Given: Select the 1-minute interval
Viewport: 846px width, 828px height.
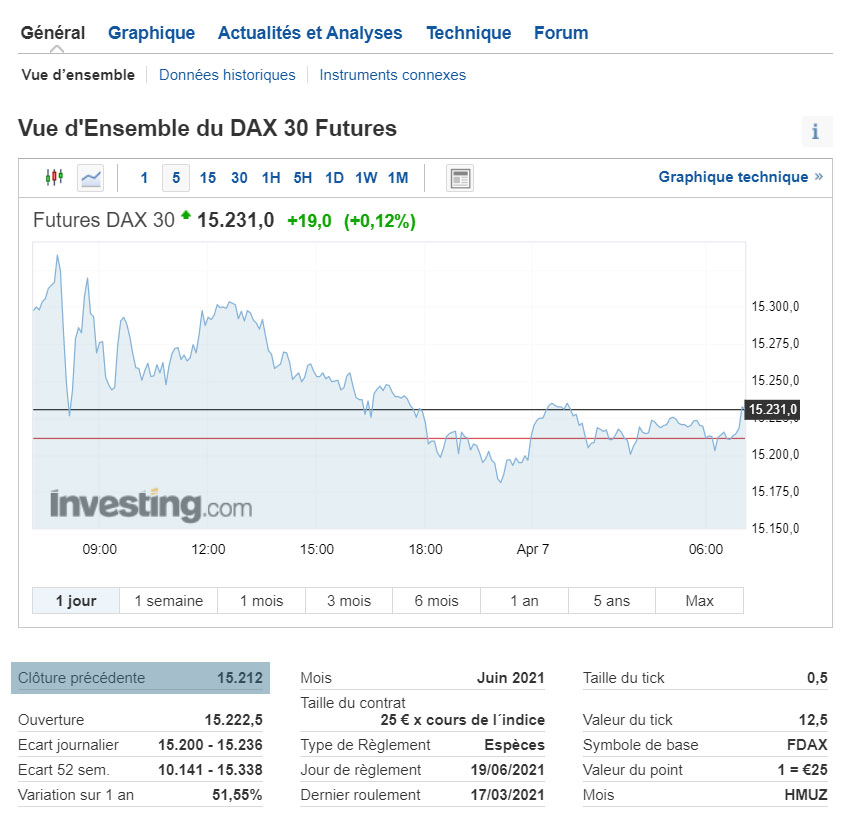Looking at the screenshot, I should (144, 178).
